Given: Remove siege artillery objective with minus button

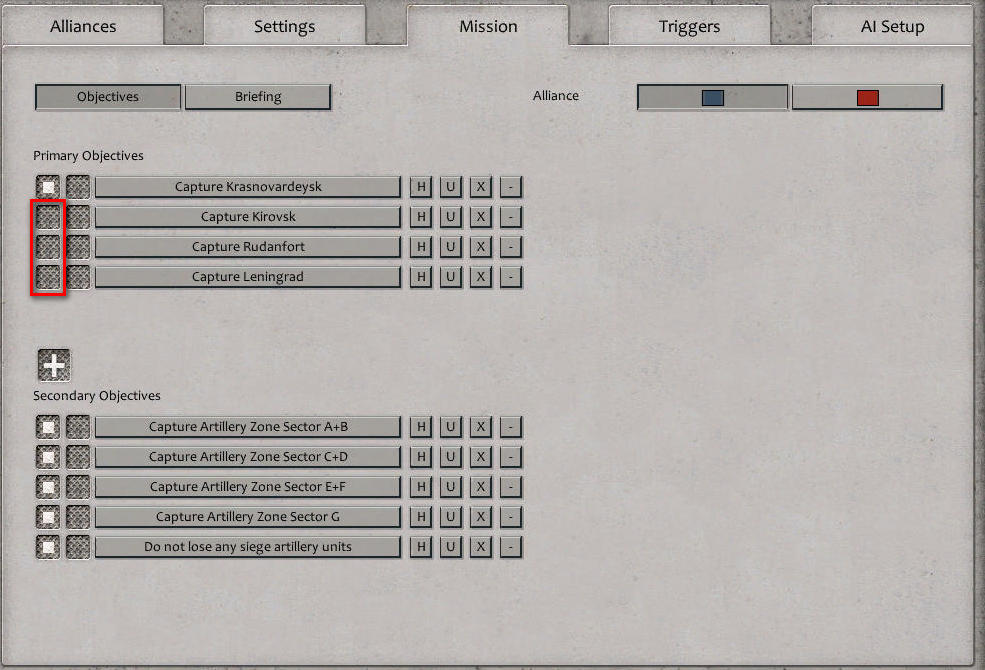Looking at the screenshot, I should click(x=511, y=547).
